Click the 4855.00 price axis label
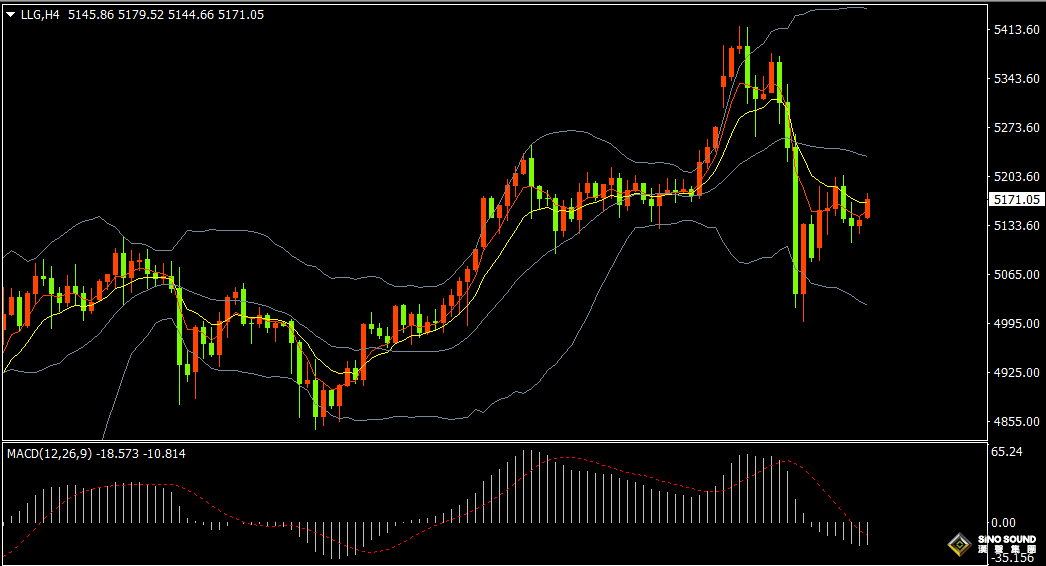The width and height of the screenshot is (1046, 566). pyautogui.click(x=1015, y=422)
